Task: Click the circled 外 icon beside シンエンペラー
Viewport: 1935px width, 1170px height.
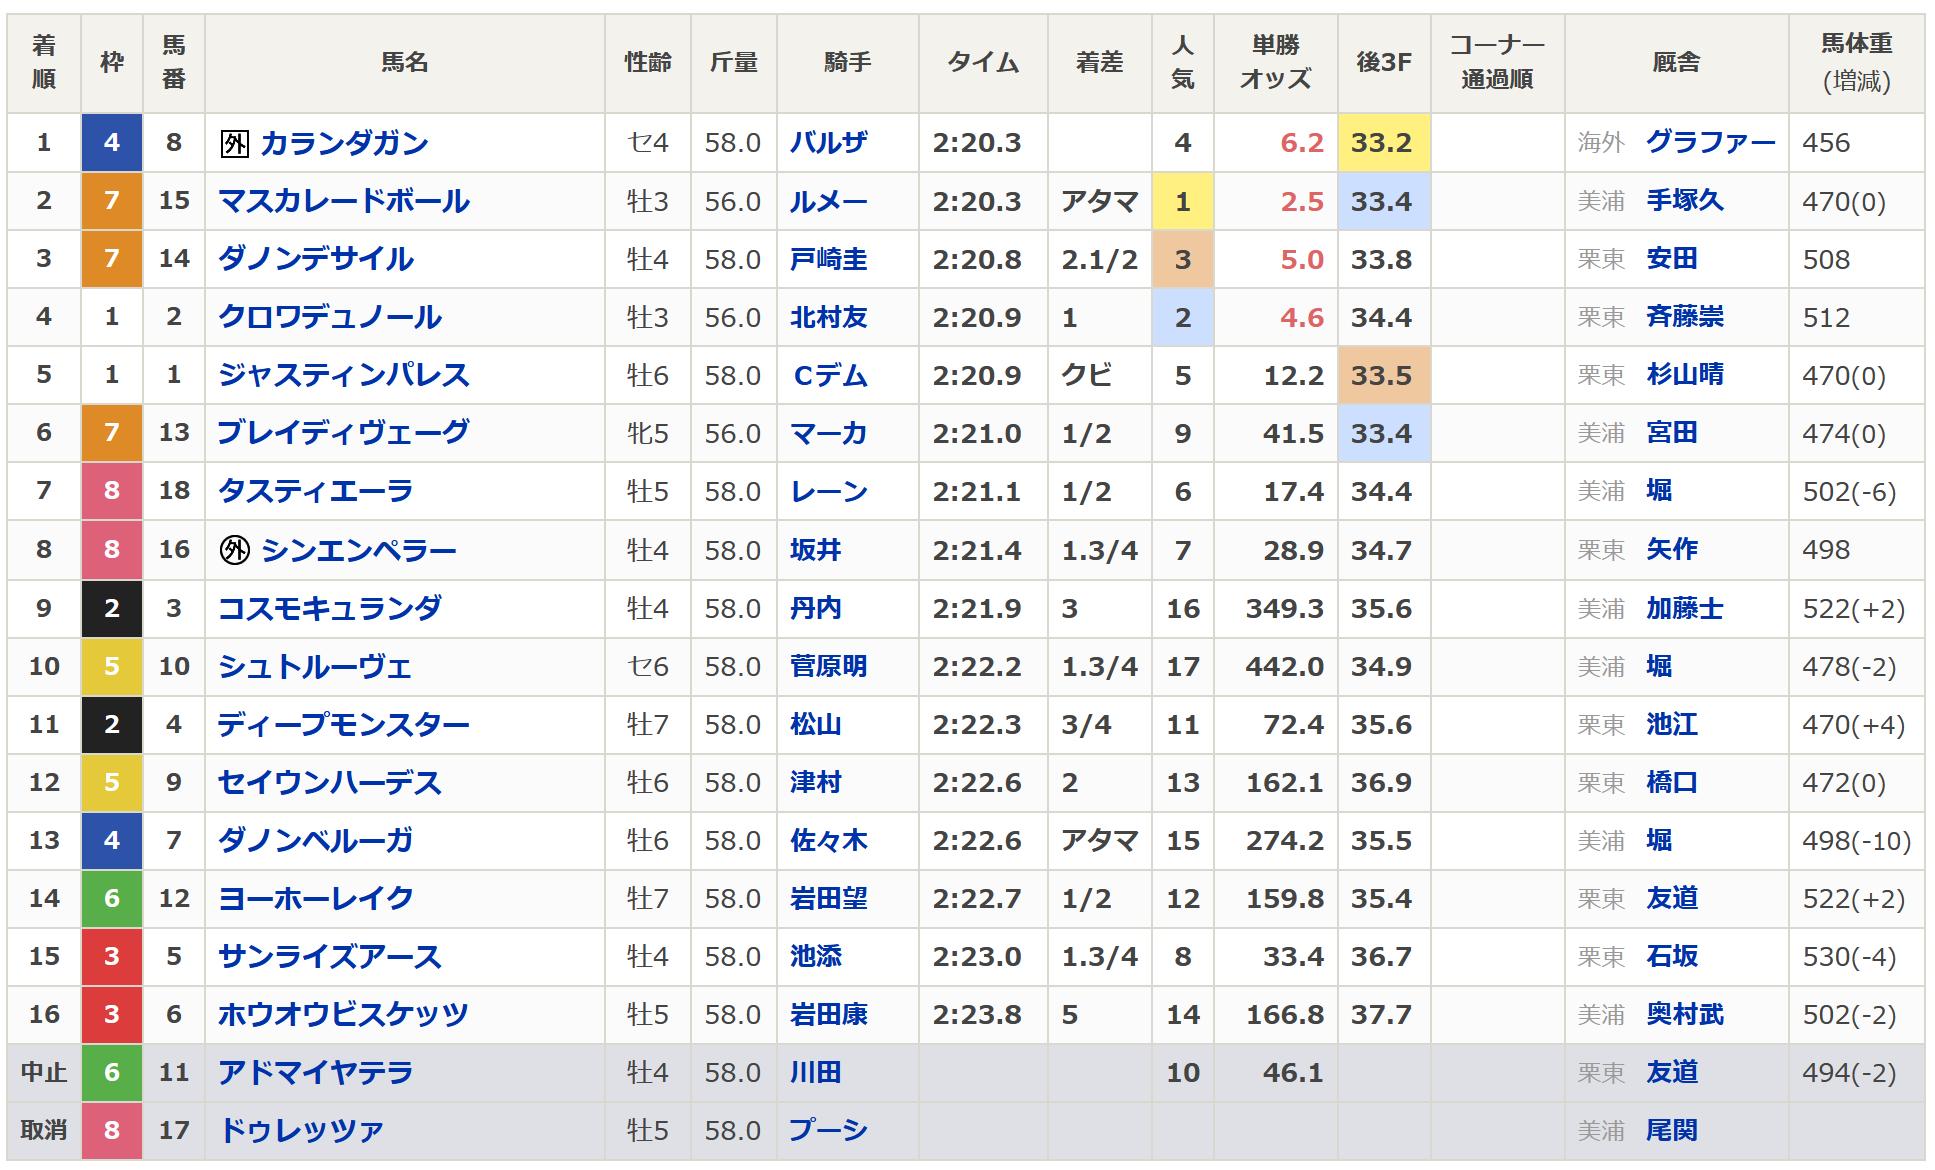Action: click(234, 550)
